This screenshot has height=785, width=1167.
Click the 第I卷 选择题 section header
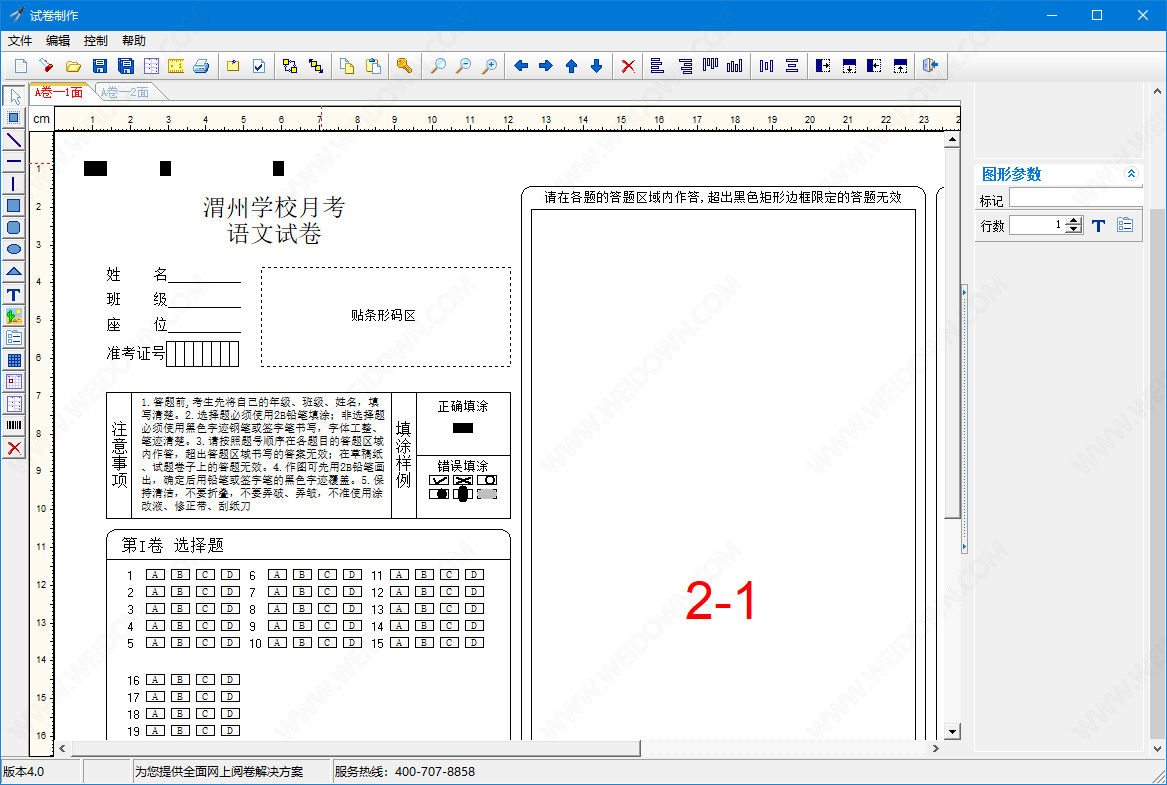pos(173,545)
